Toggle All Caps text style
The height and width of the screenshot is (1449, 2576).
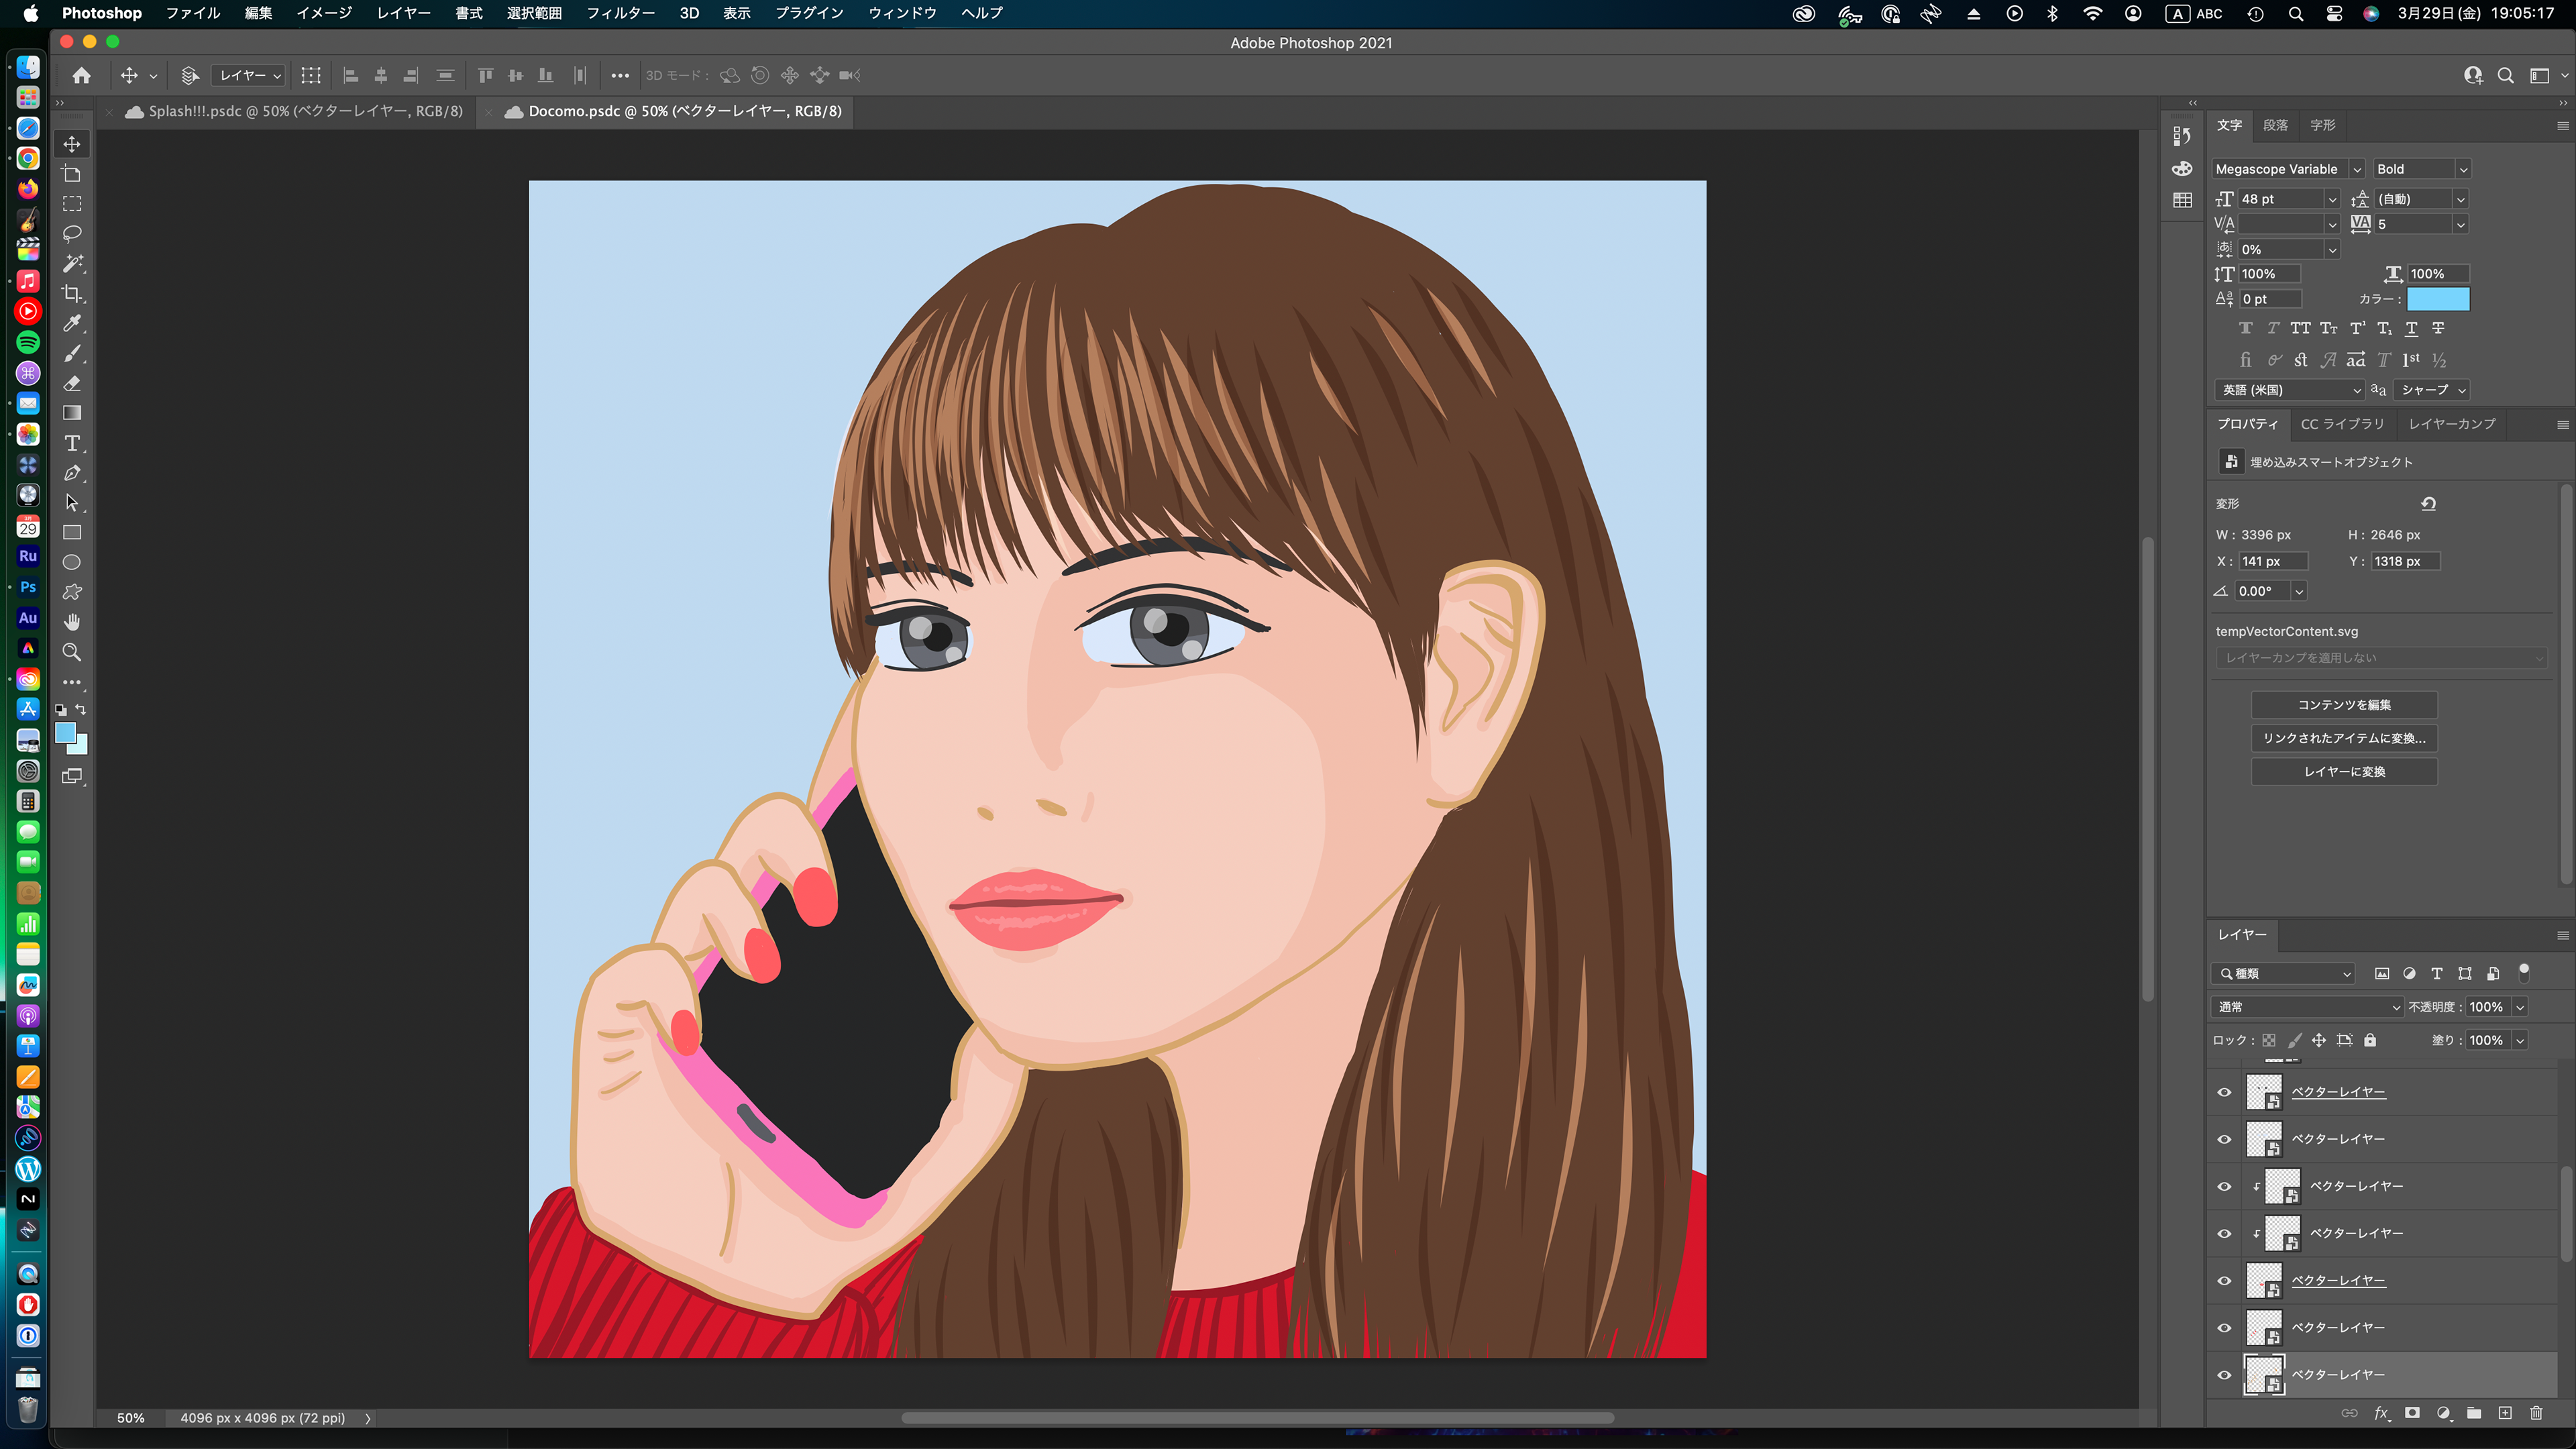point(2301,328)
